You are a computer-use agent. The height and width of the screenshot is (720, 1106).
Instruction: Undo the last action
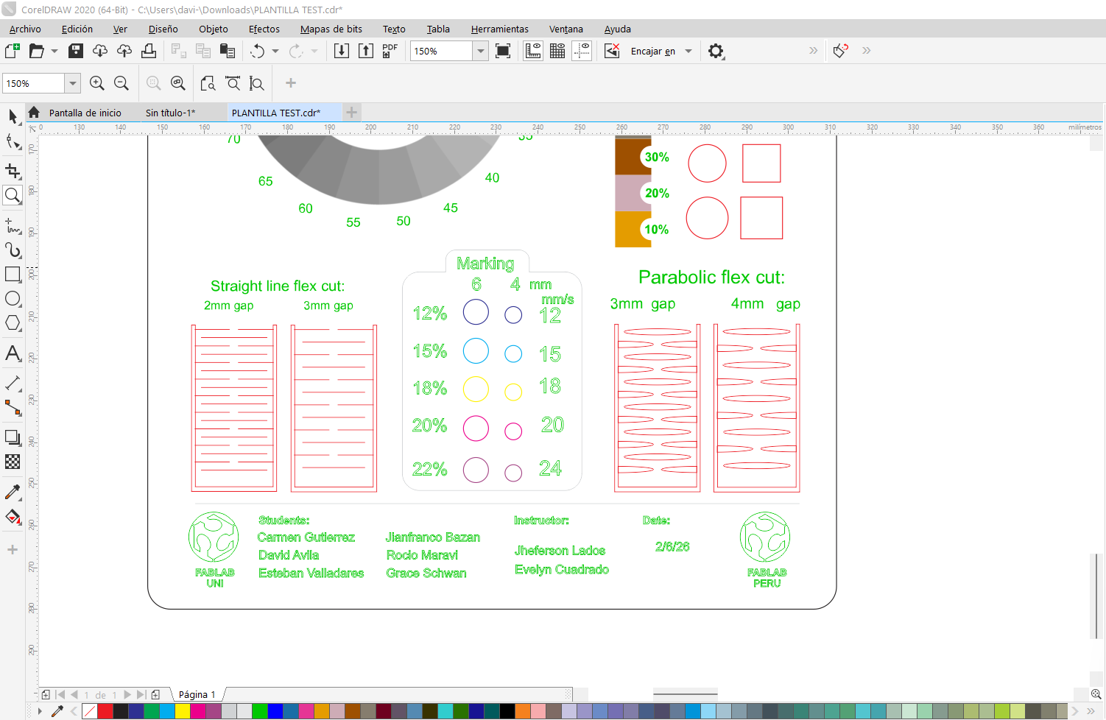coord(257,51)
